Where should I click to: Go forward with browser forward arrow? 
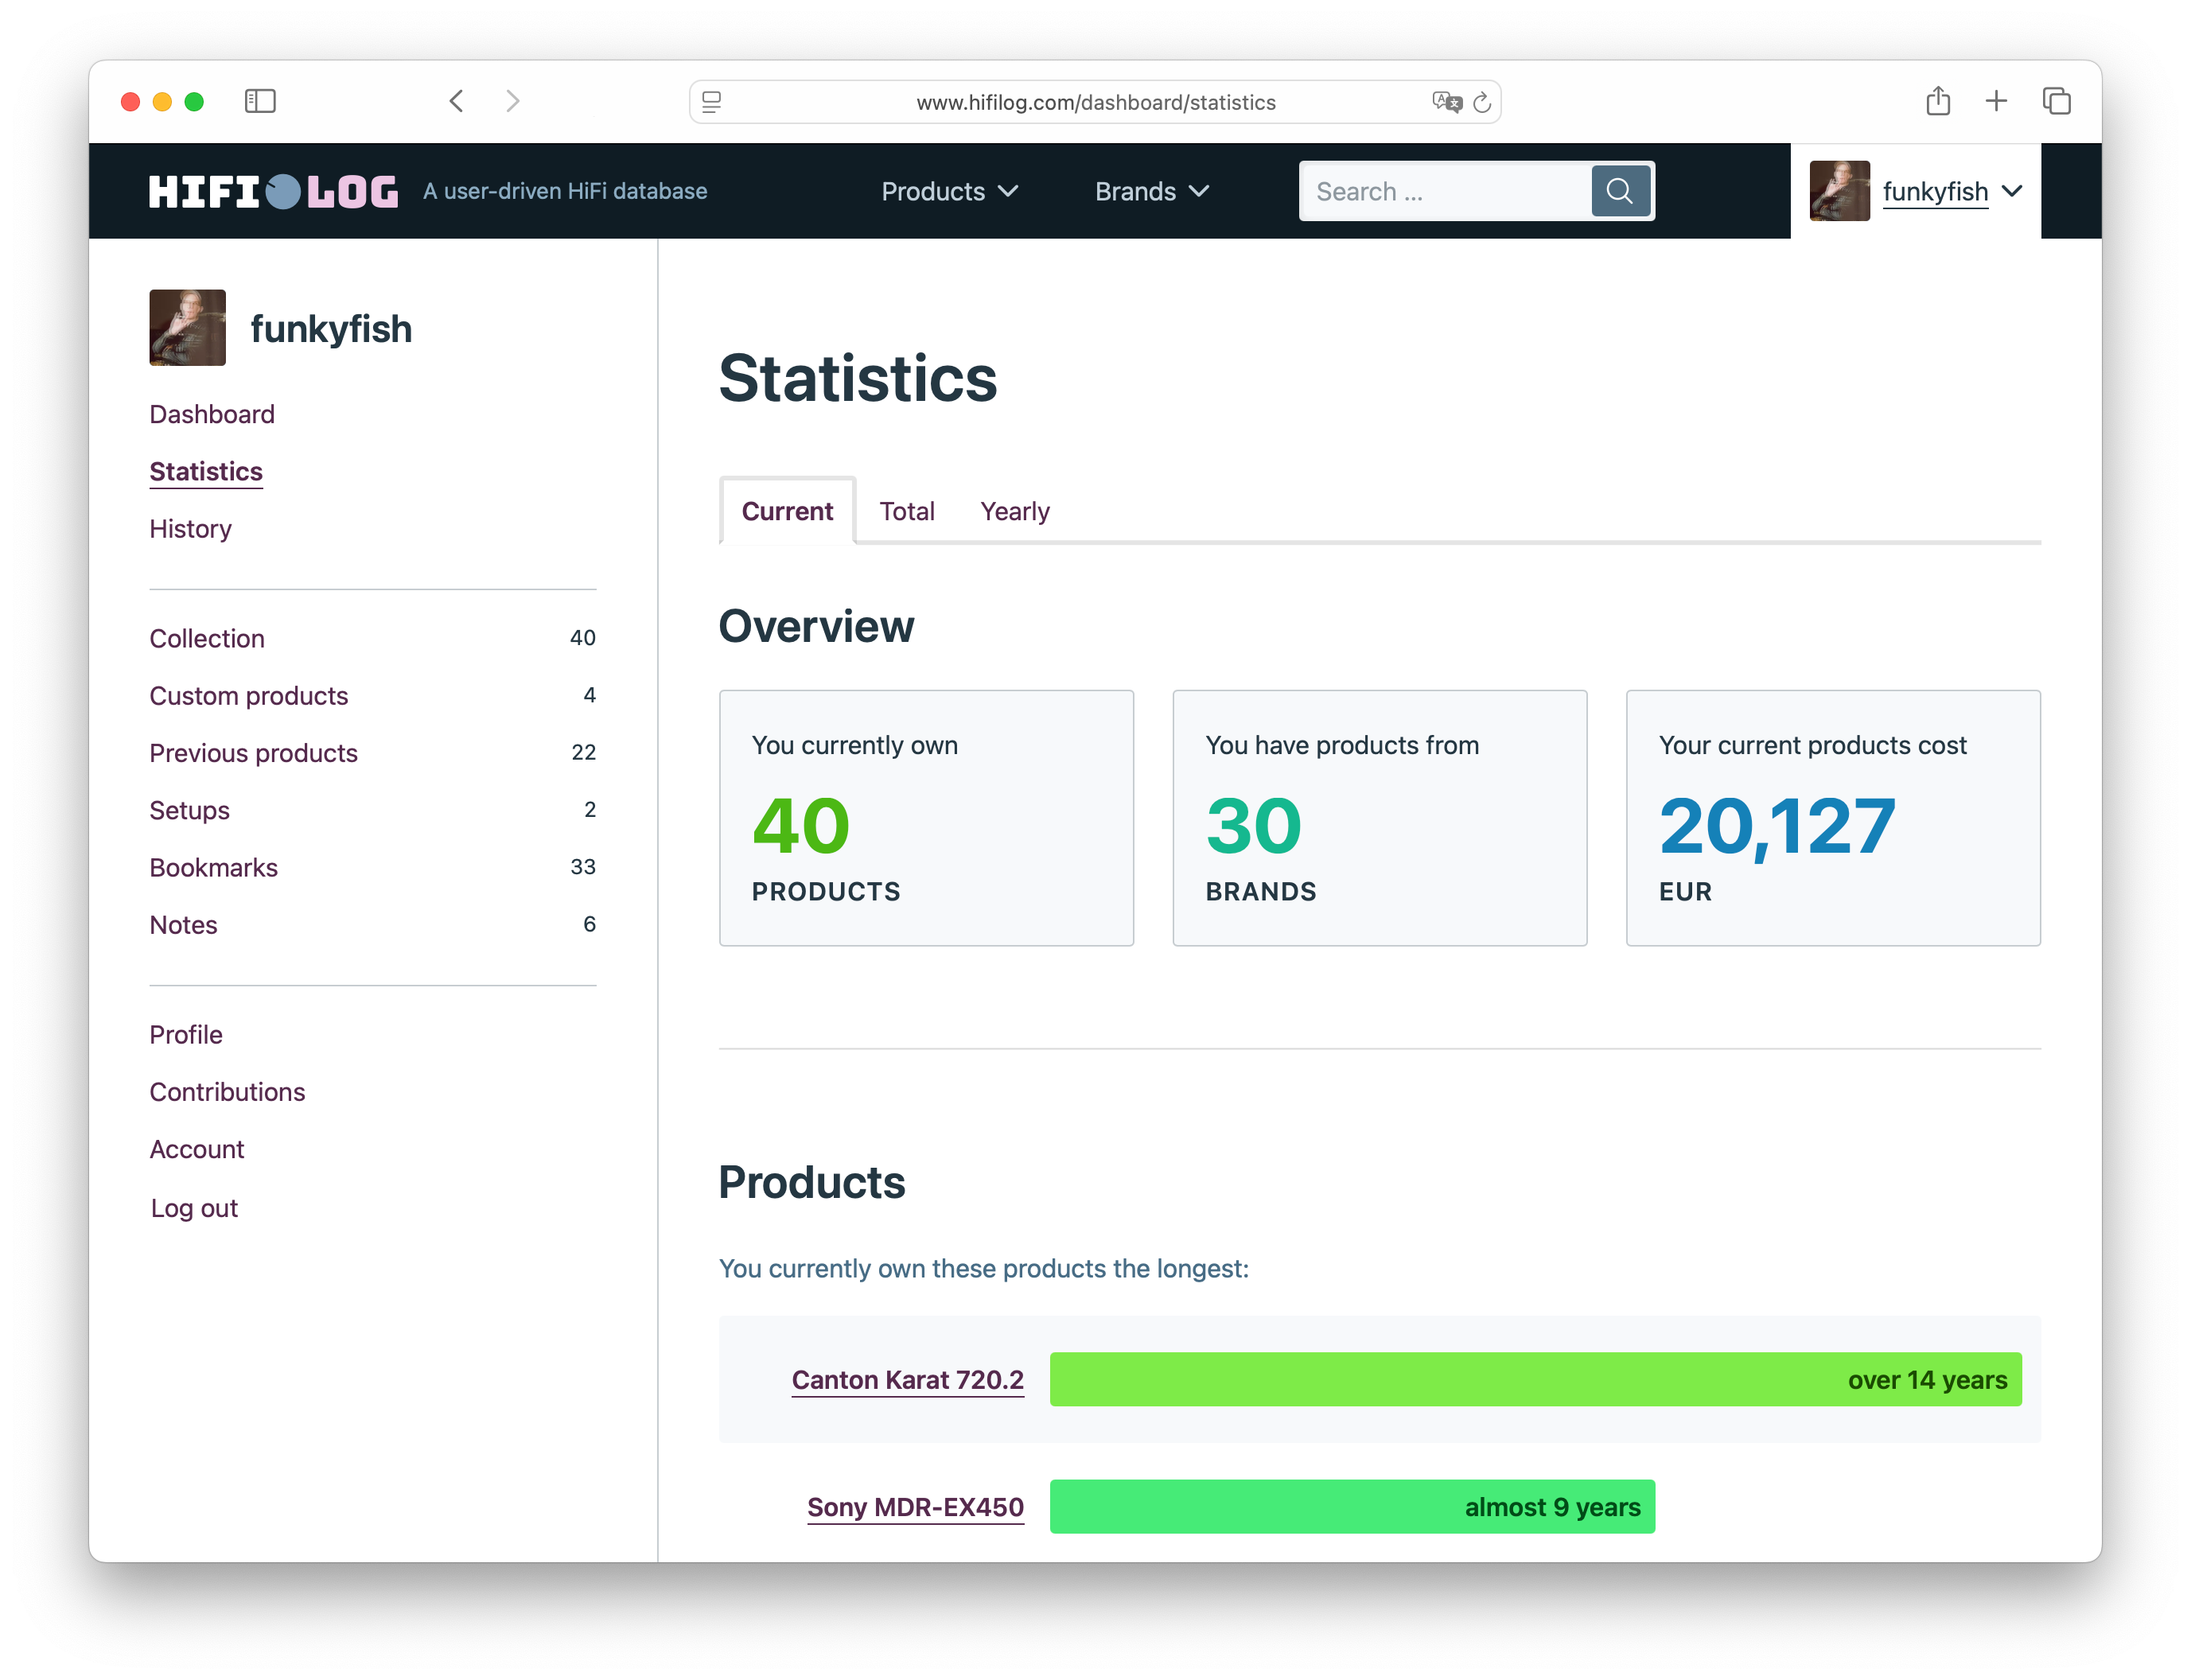(x=513, y=101)
